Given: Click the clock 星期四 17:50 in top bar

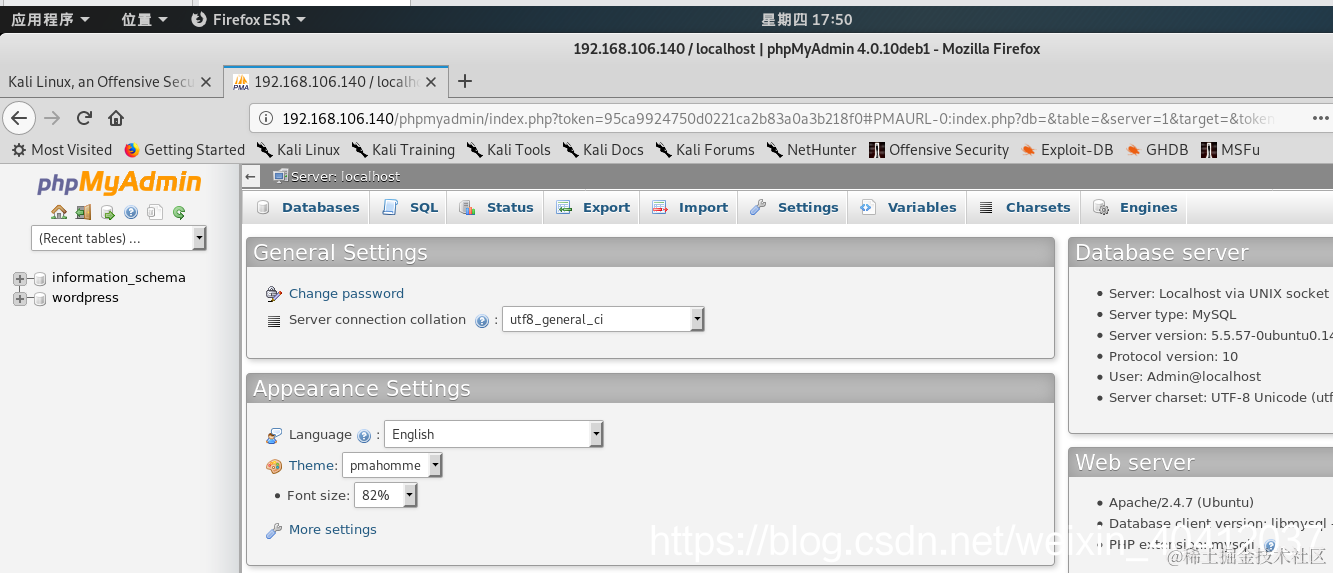Looking at the screenshot, I should tap(806, 19).
